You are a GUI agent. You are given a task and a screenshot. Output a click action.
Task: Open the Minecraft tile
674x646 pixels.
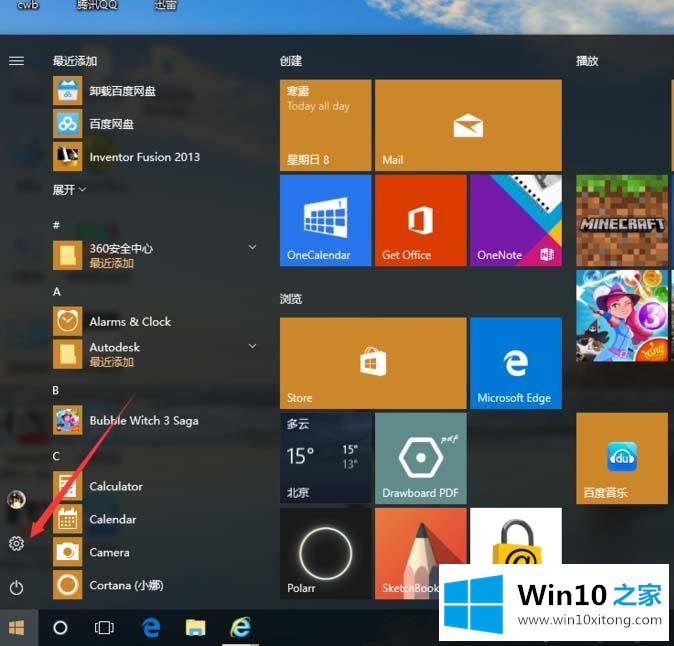pyautogui.click(x=622, y=220)
